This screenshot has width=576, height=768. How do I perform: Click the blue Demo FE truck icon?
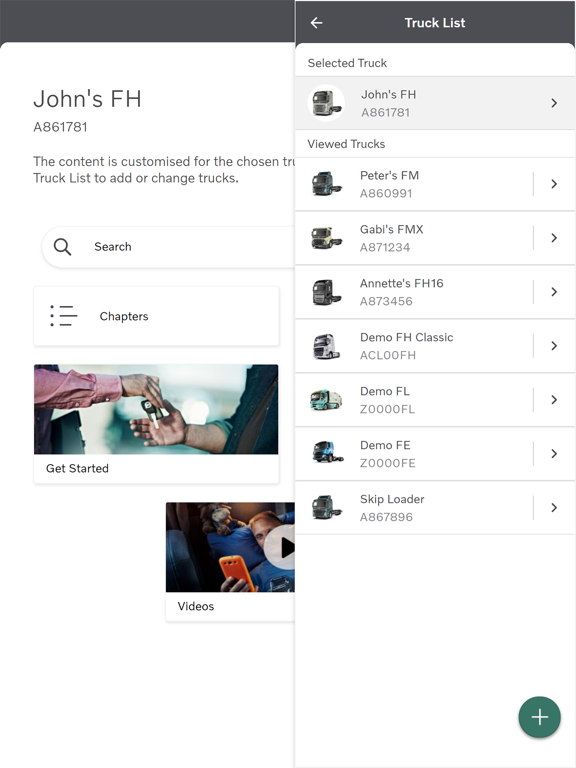click(327, 453)
